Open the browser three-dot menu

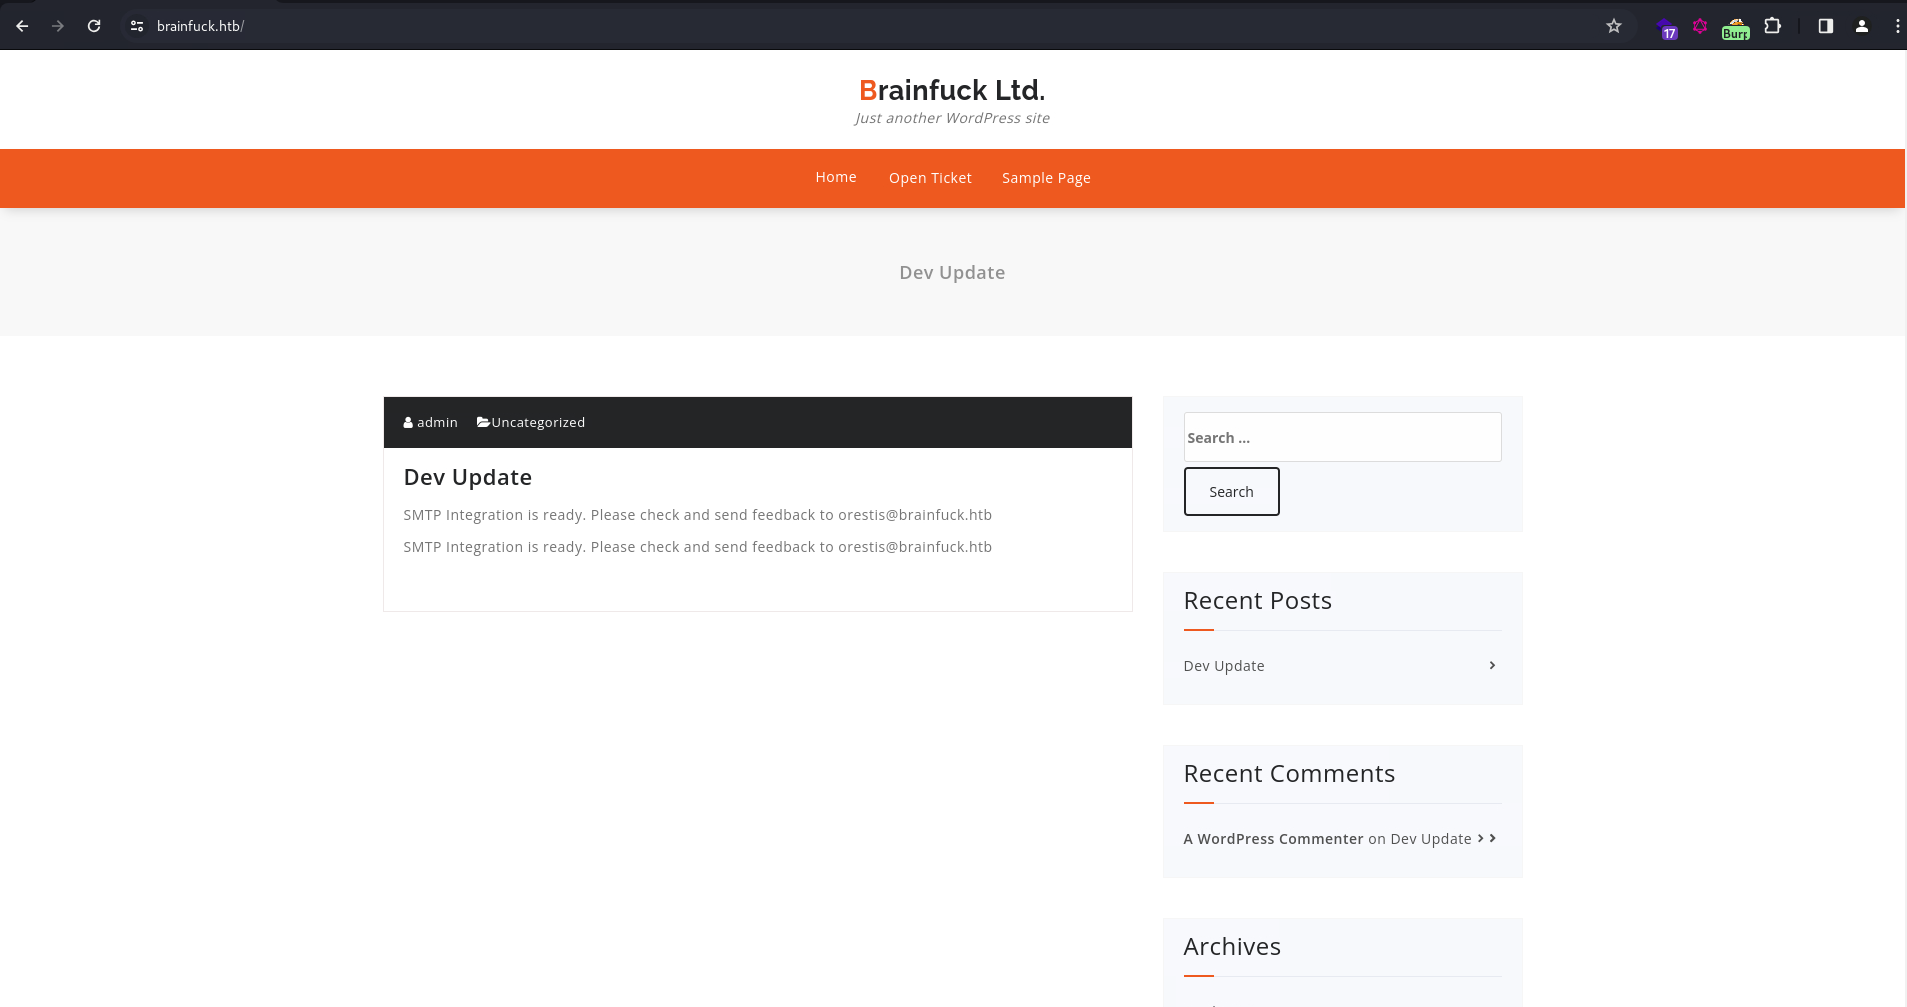click(x=1897, y=26)
